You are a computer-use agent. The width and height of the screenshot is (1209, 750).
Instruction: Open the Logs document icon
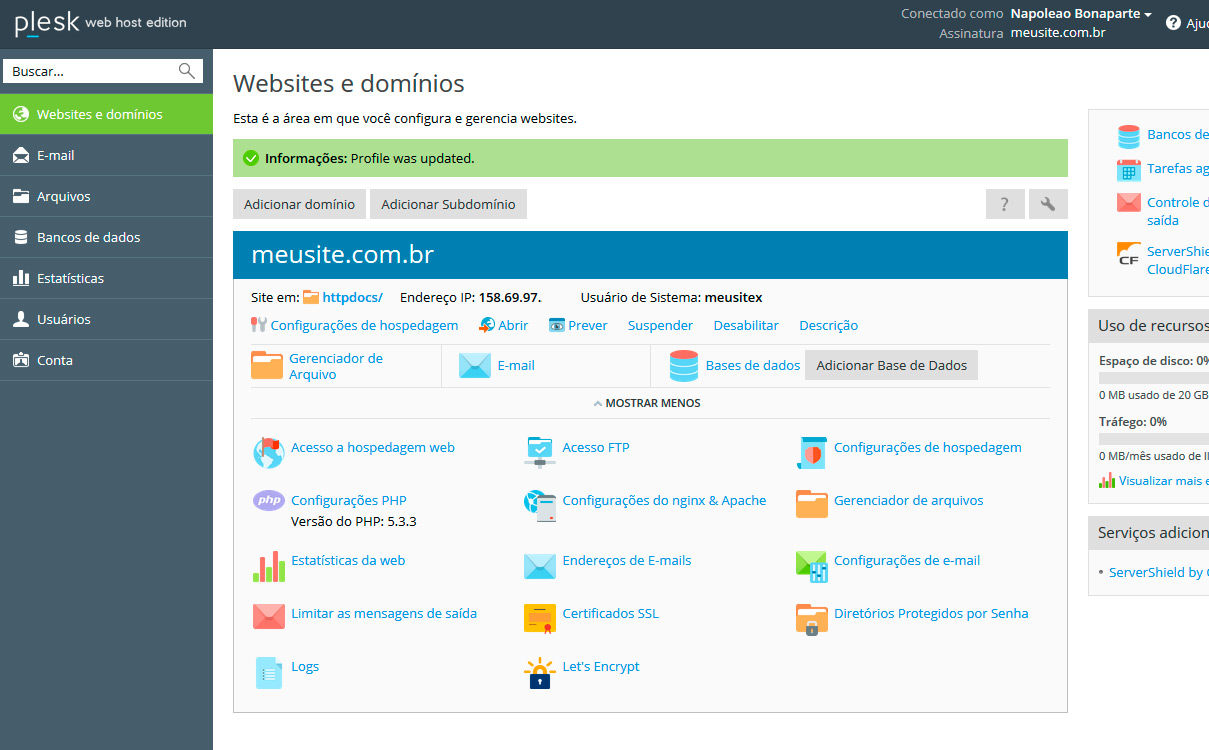pyautogui.click(x=268, y=672)
